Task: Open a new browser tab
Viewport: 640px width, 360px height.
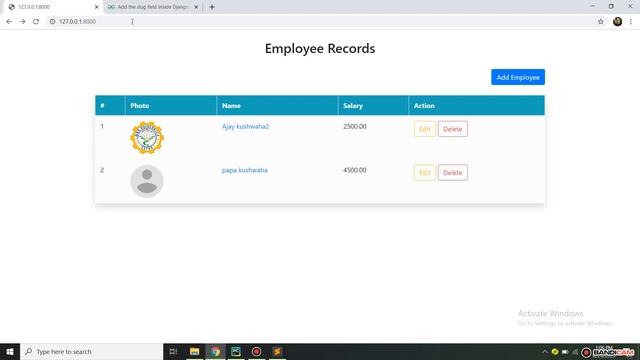Action: click(x=212, y=7)
